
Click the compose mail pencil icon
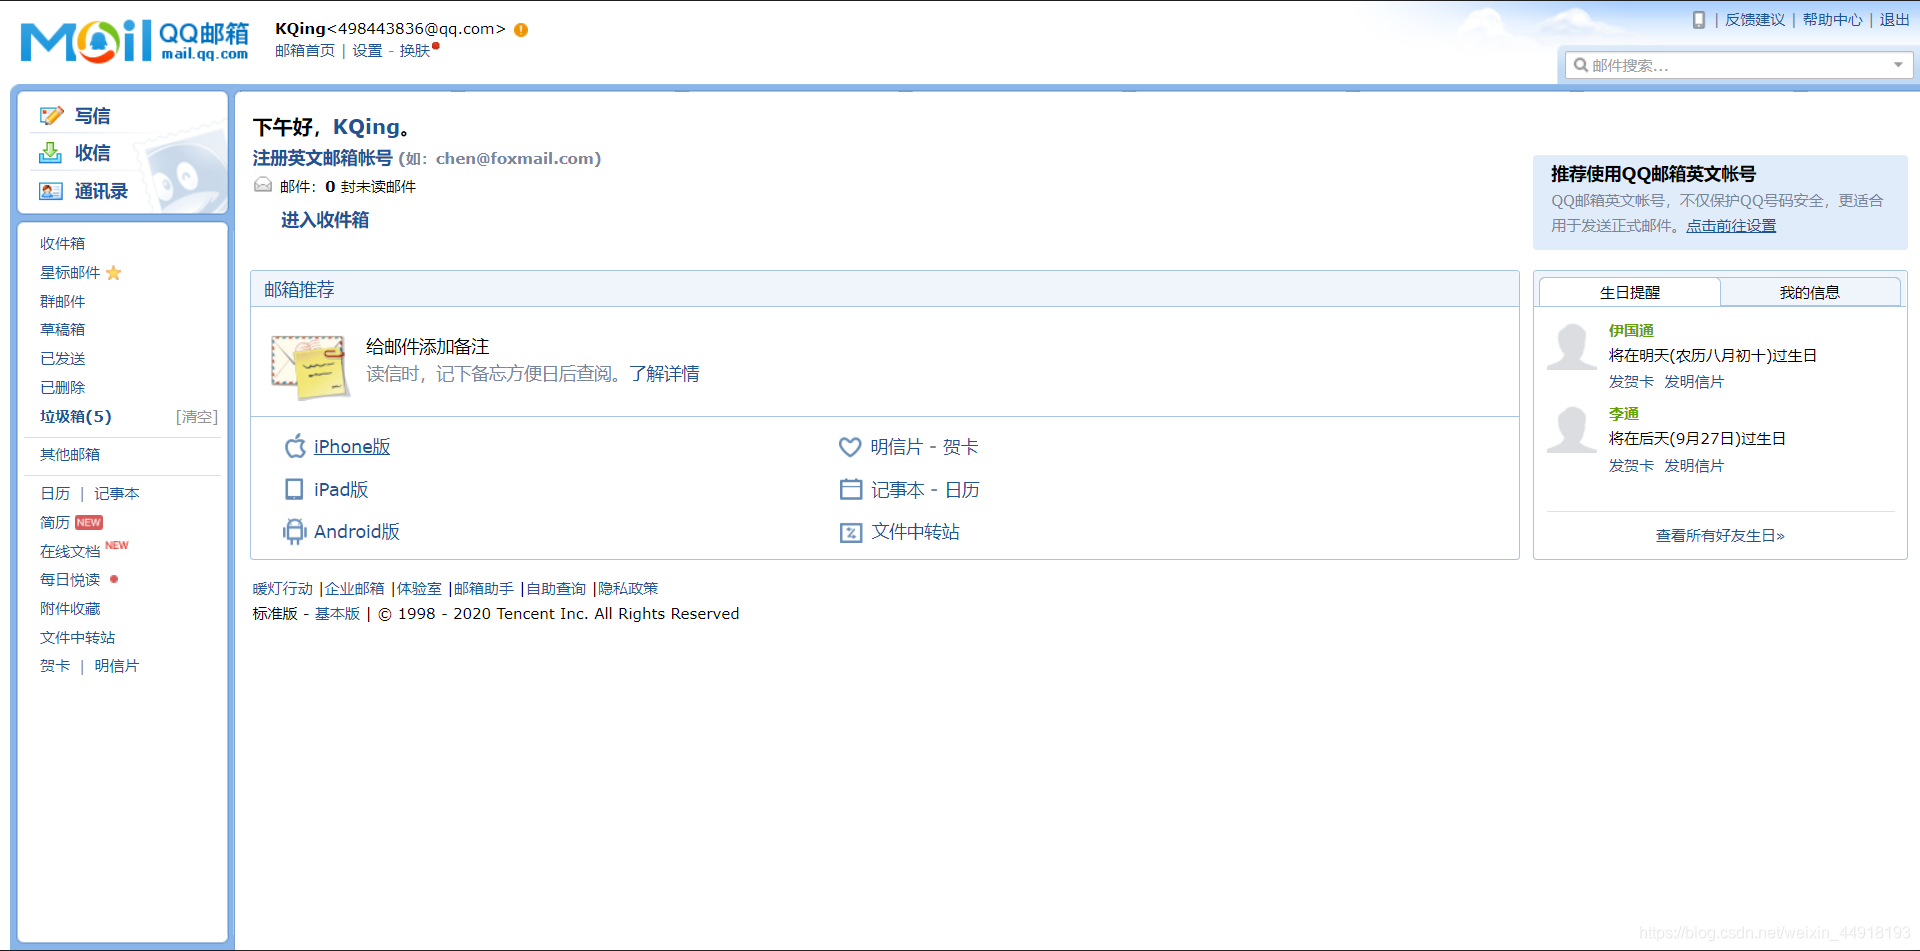pyautogui.click(x=51, y=116)
